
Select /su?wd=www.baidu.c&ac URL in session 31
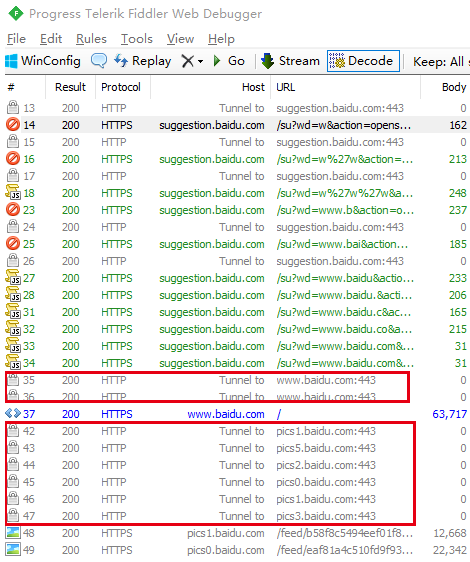pyautogui.click(x=343, y=312)
